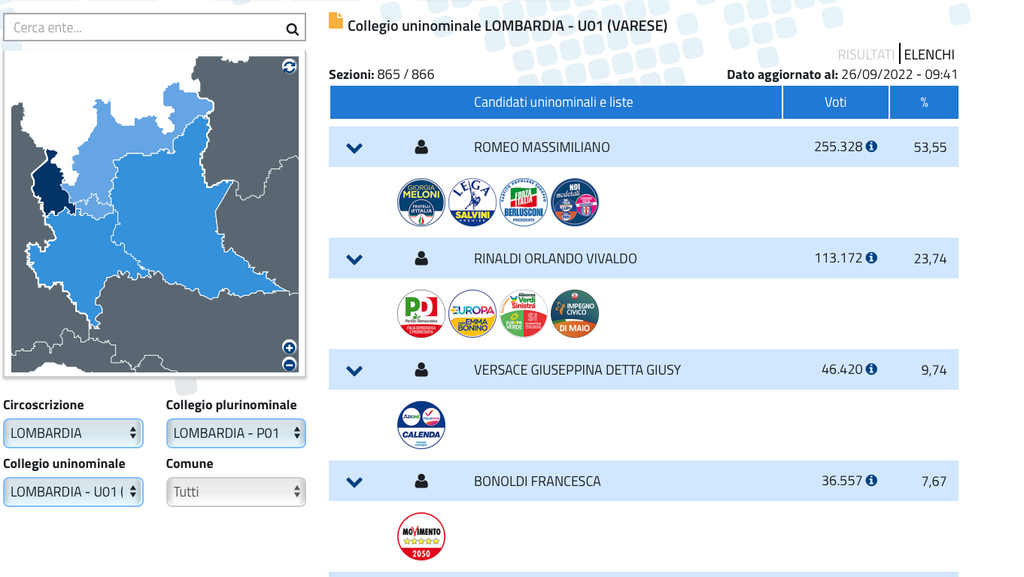Expand the Bonoldi Francesca row
The image size is (1024, 577).
coord(354,482)
